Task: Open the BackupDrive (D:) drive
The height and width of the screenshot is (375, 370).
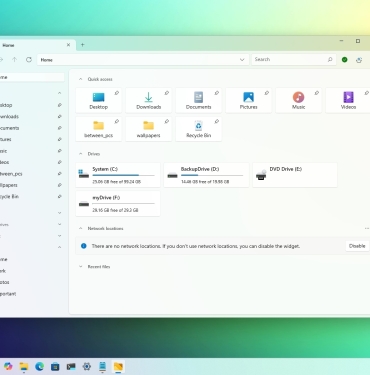Action: point(207,175)
